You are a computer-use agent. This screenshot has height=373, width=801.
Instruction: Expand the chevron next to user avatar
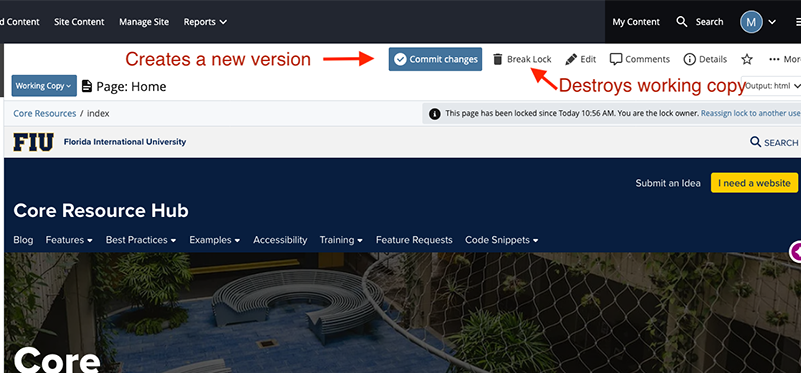click(772, 22)
